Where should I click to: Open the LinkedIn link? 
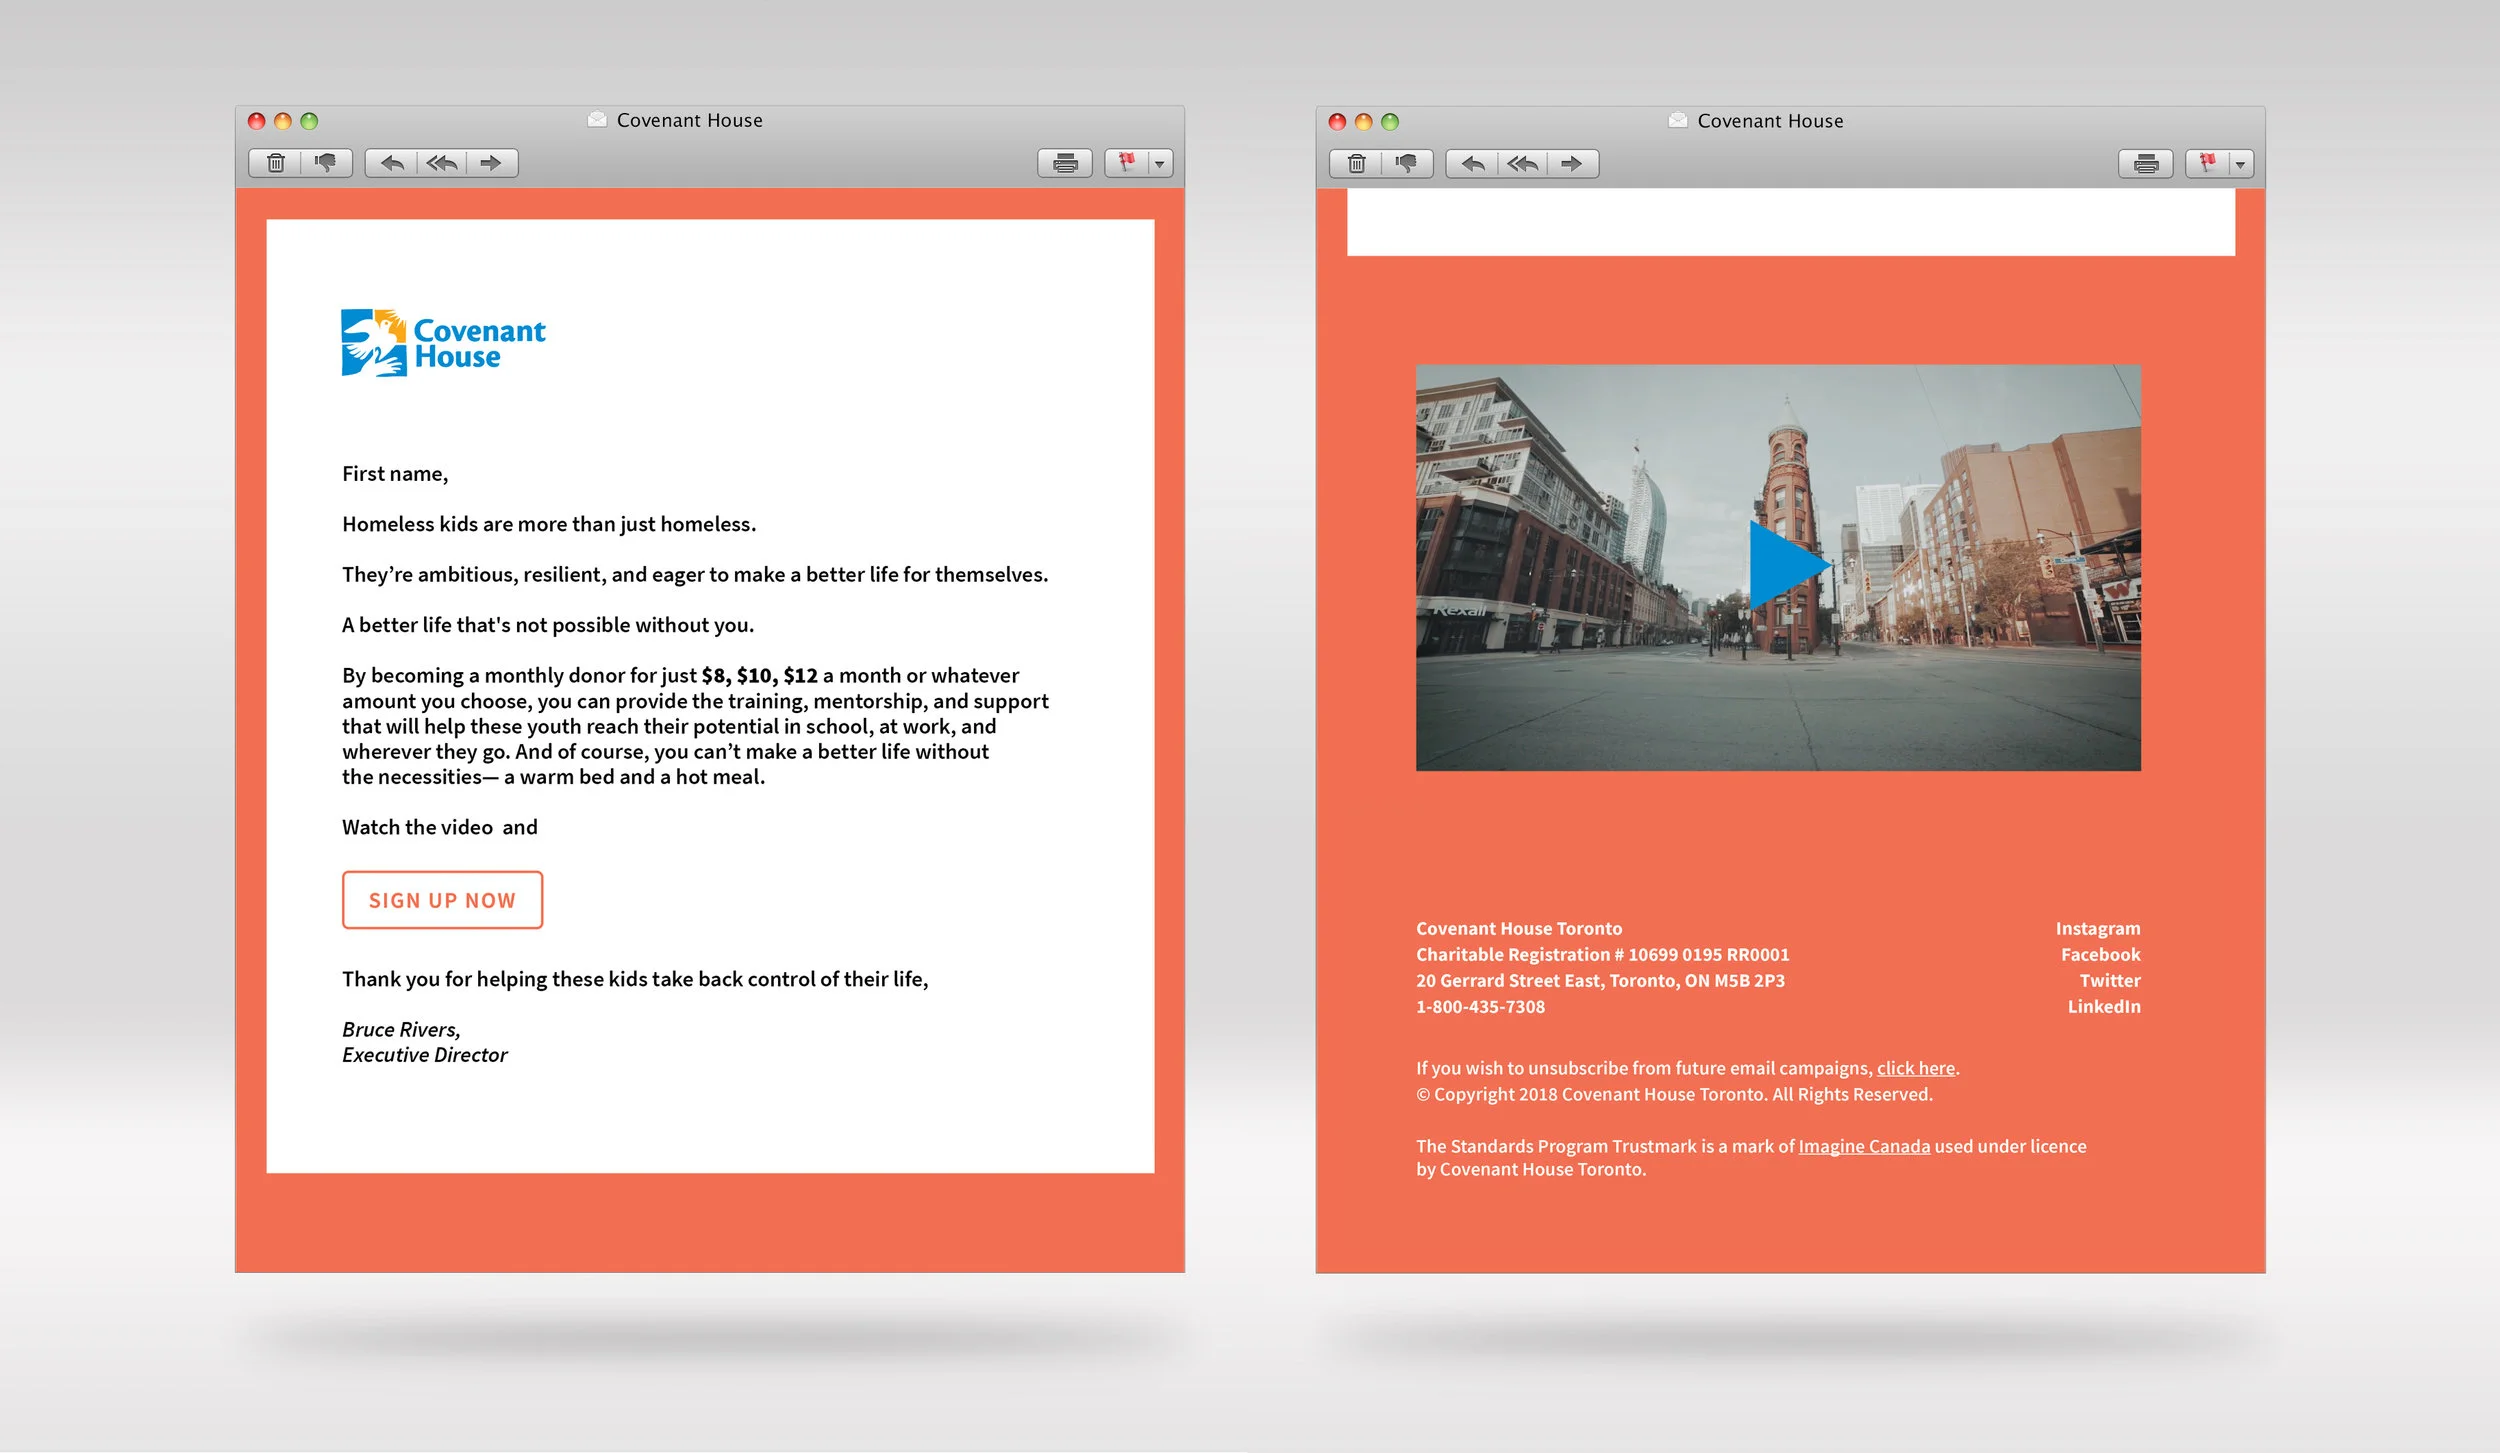click(x=2104, y=1007)
